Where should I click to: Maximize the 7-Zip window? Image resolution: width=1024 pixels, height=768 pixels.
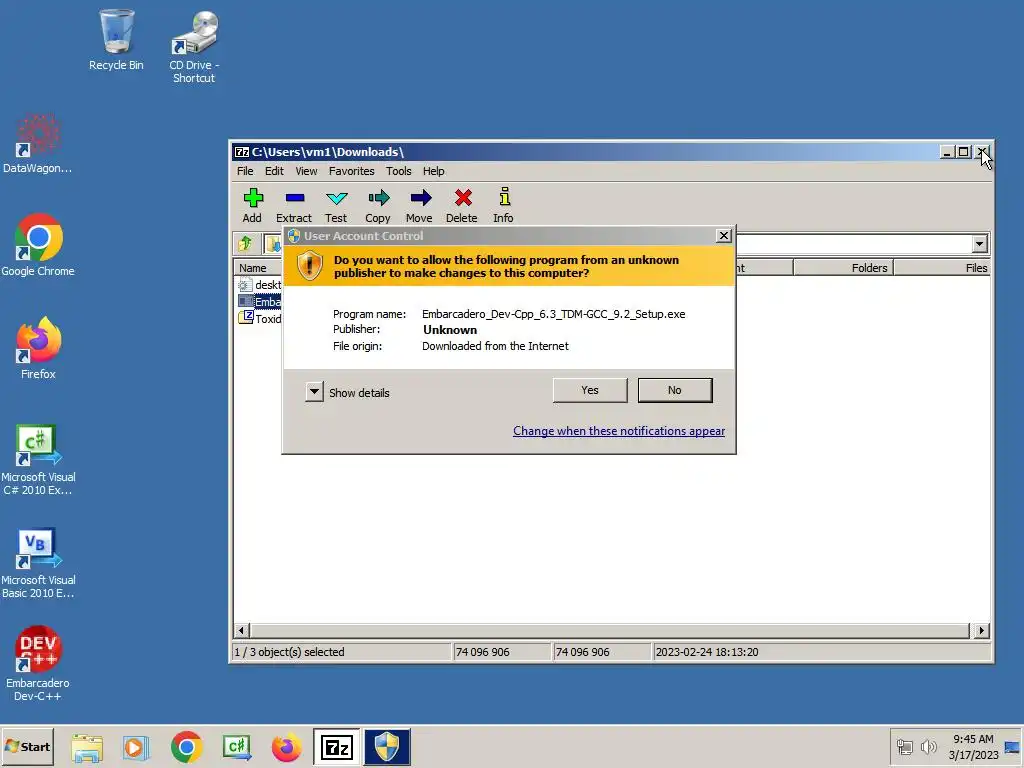(x=963, y=152)
